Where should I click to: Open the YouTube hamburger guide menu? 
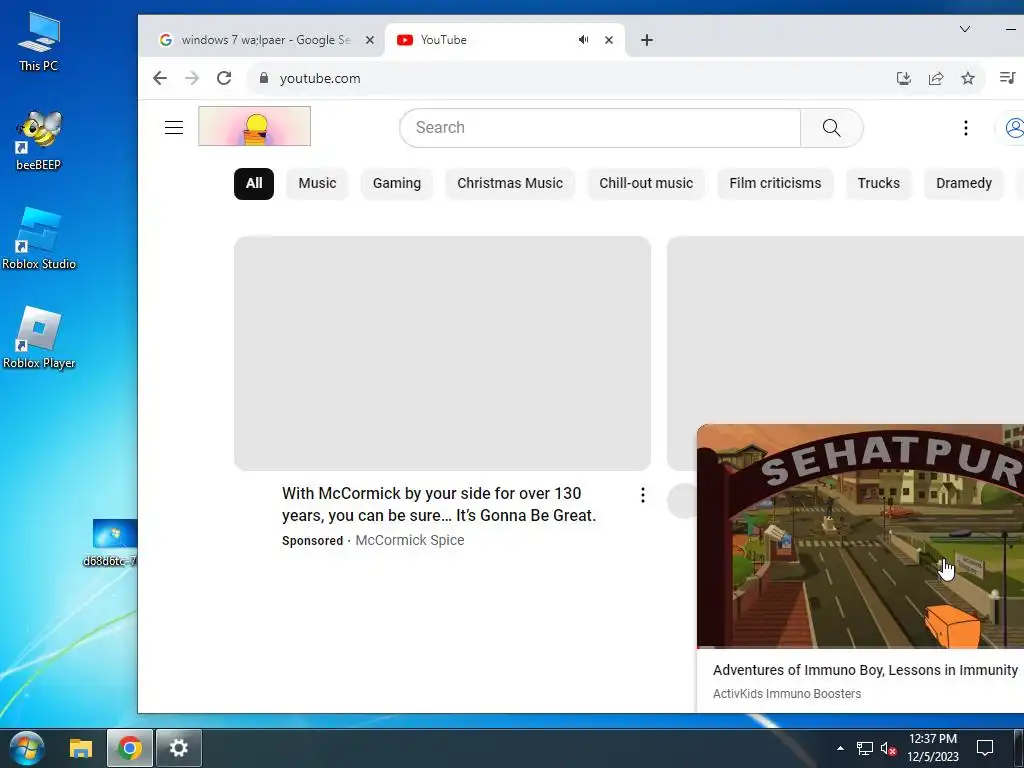point(174,127)
